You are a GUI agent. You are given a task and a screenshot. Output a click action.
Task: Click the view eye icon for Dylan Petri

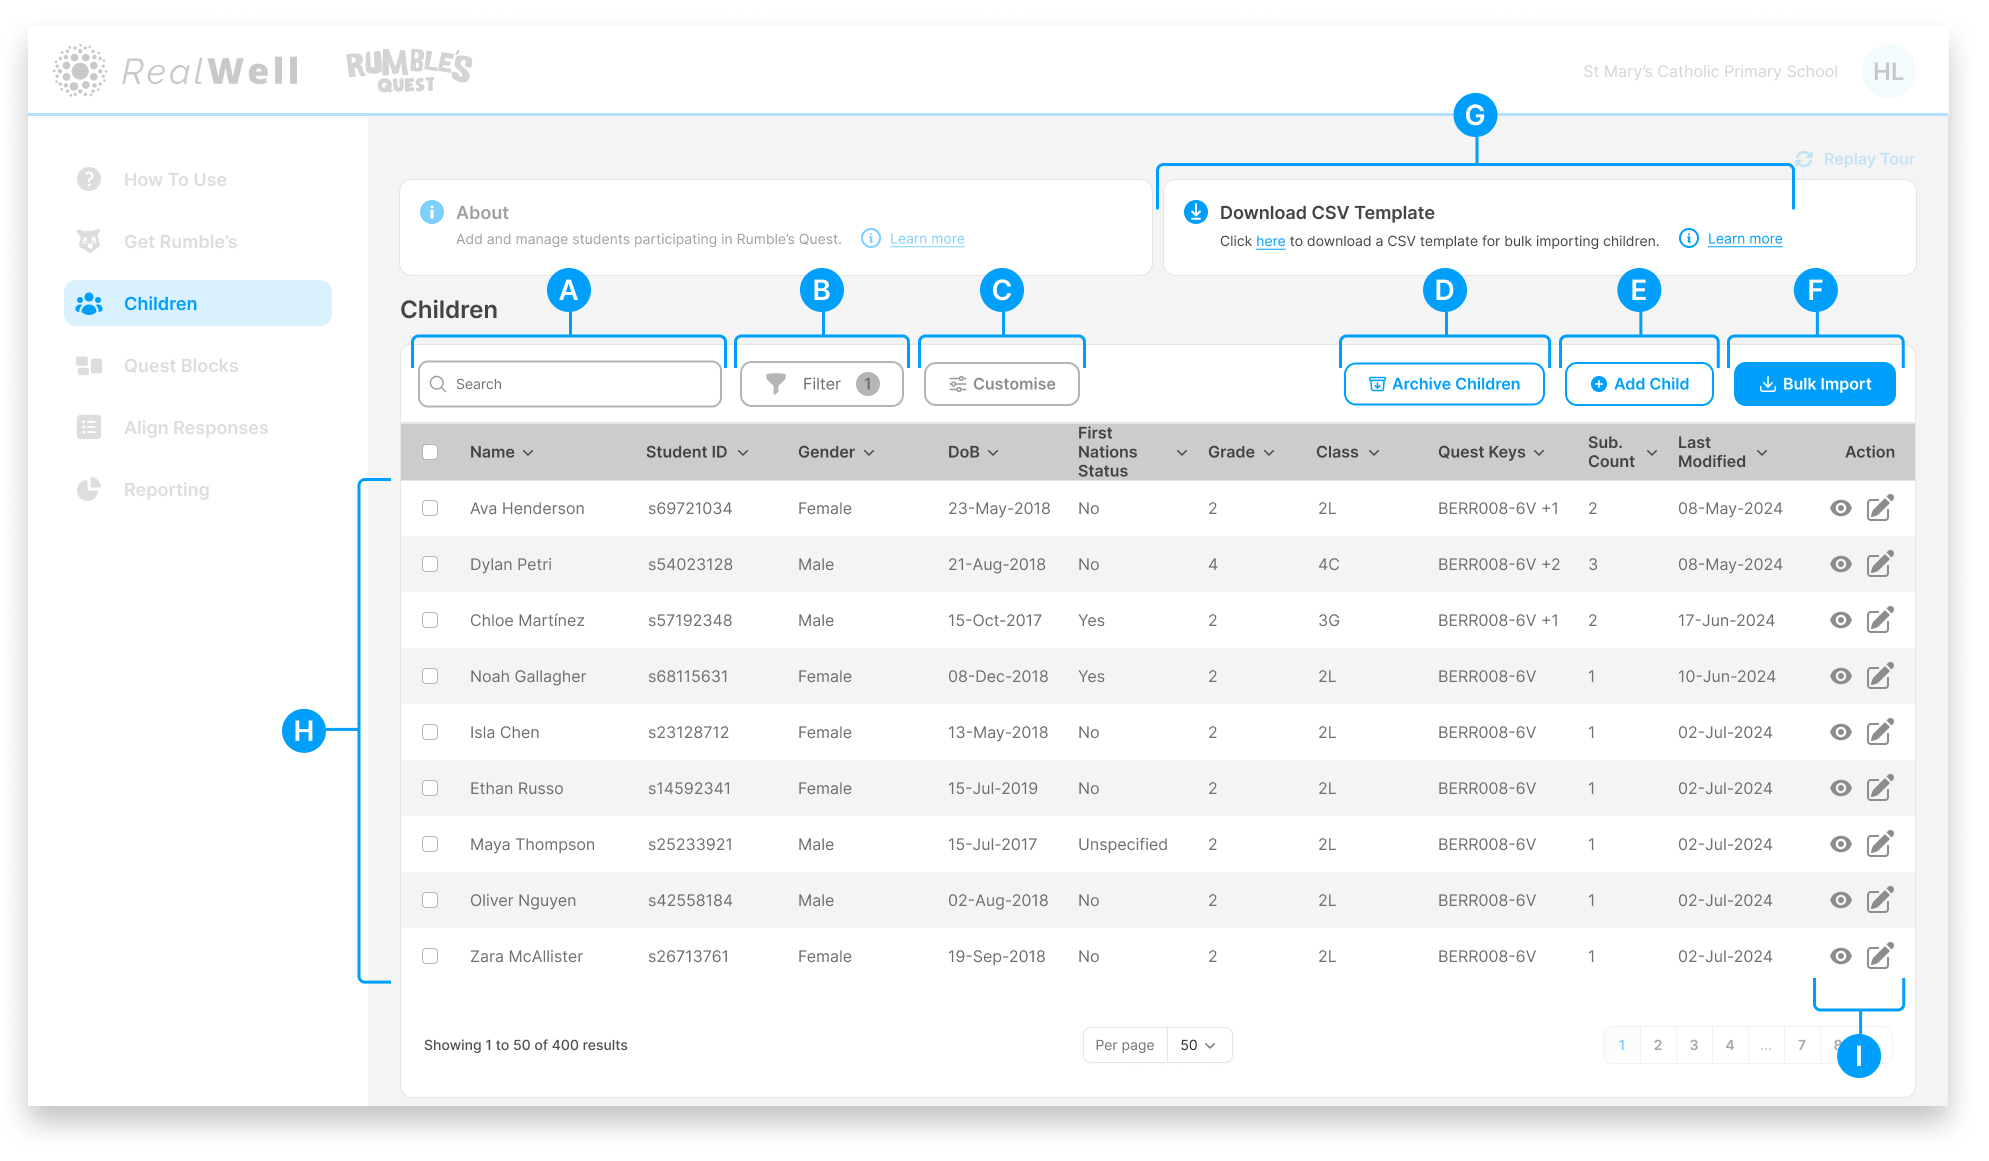(1840, 564)
